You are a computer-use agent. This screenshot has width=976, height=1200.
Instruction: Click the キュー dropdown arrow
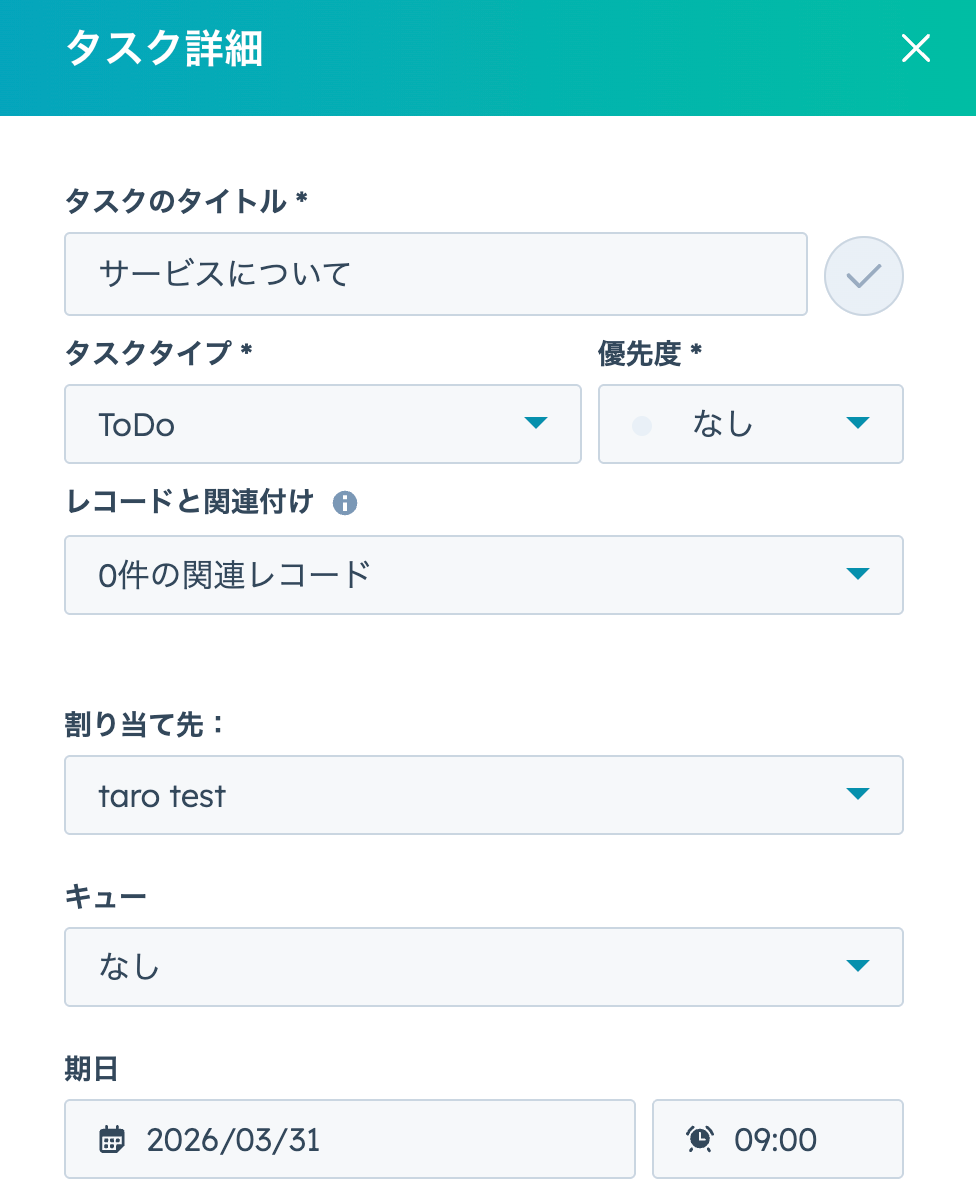[858, 966]
